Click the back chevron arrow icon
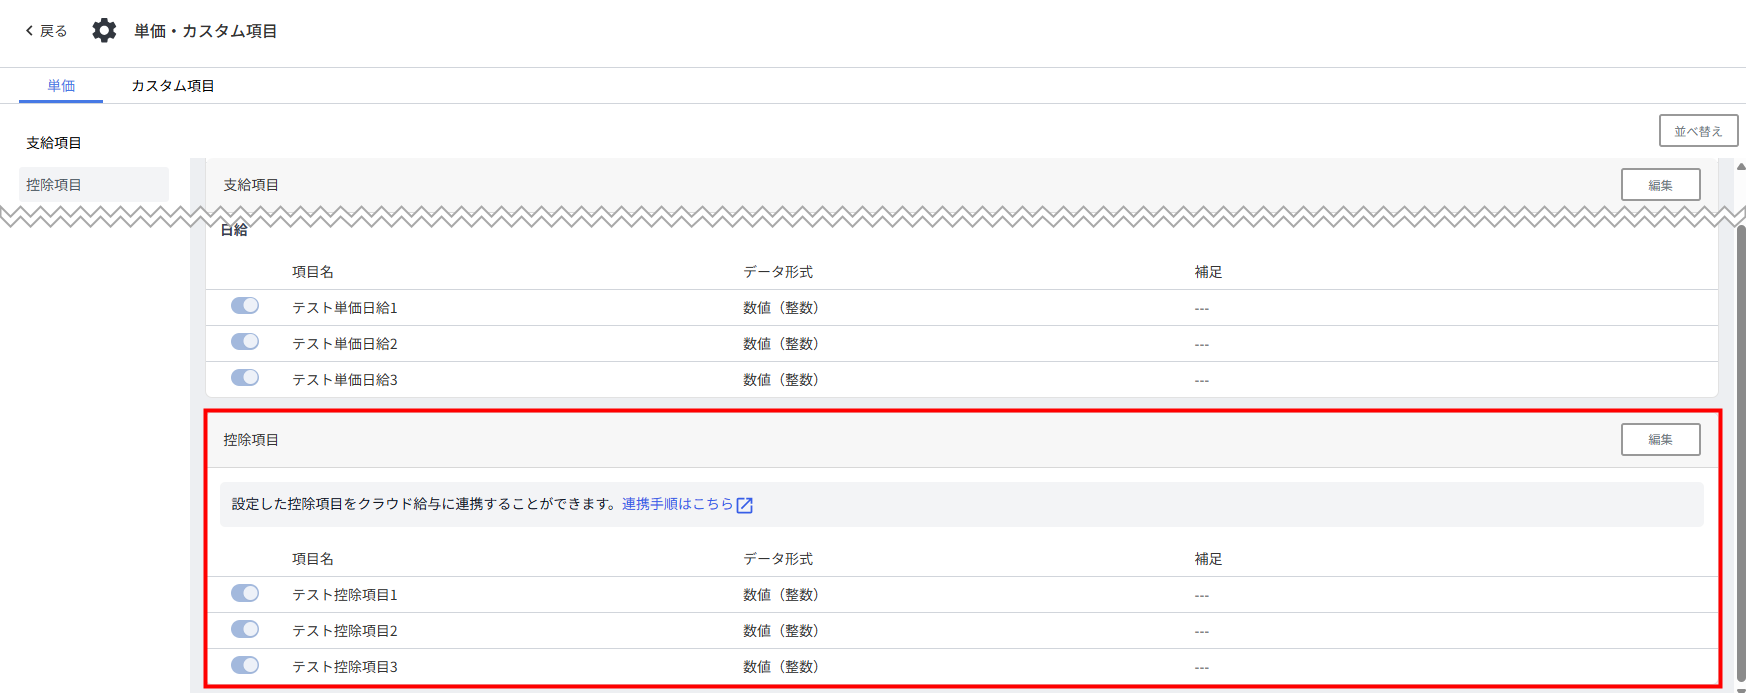The image size is (1746, 693). pos(29,31)
